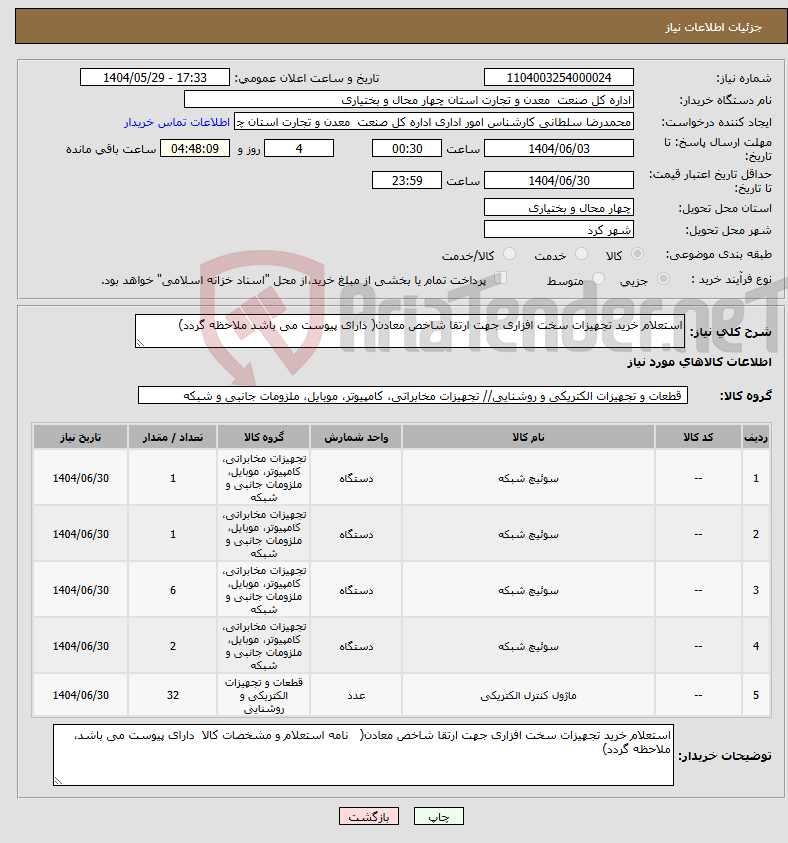Click the validity time field 23:59
This screenshot has width=788, height=843.
(406, 180)
